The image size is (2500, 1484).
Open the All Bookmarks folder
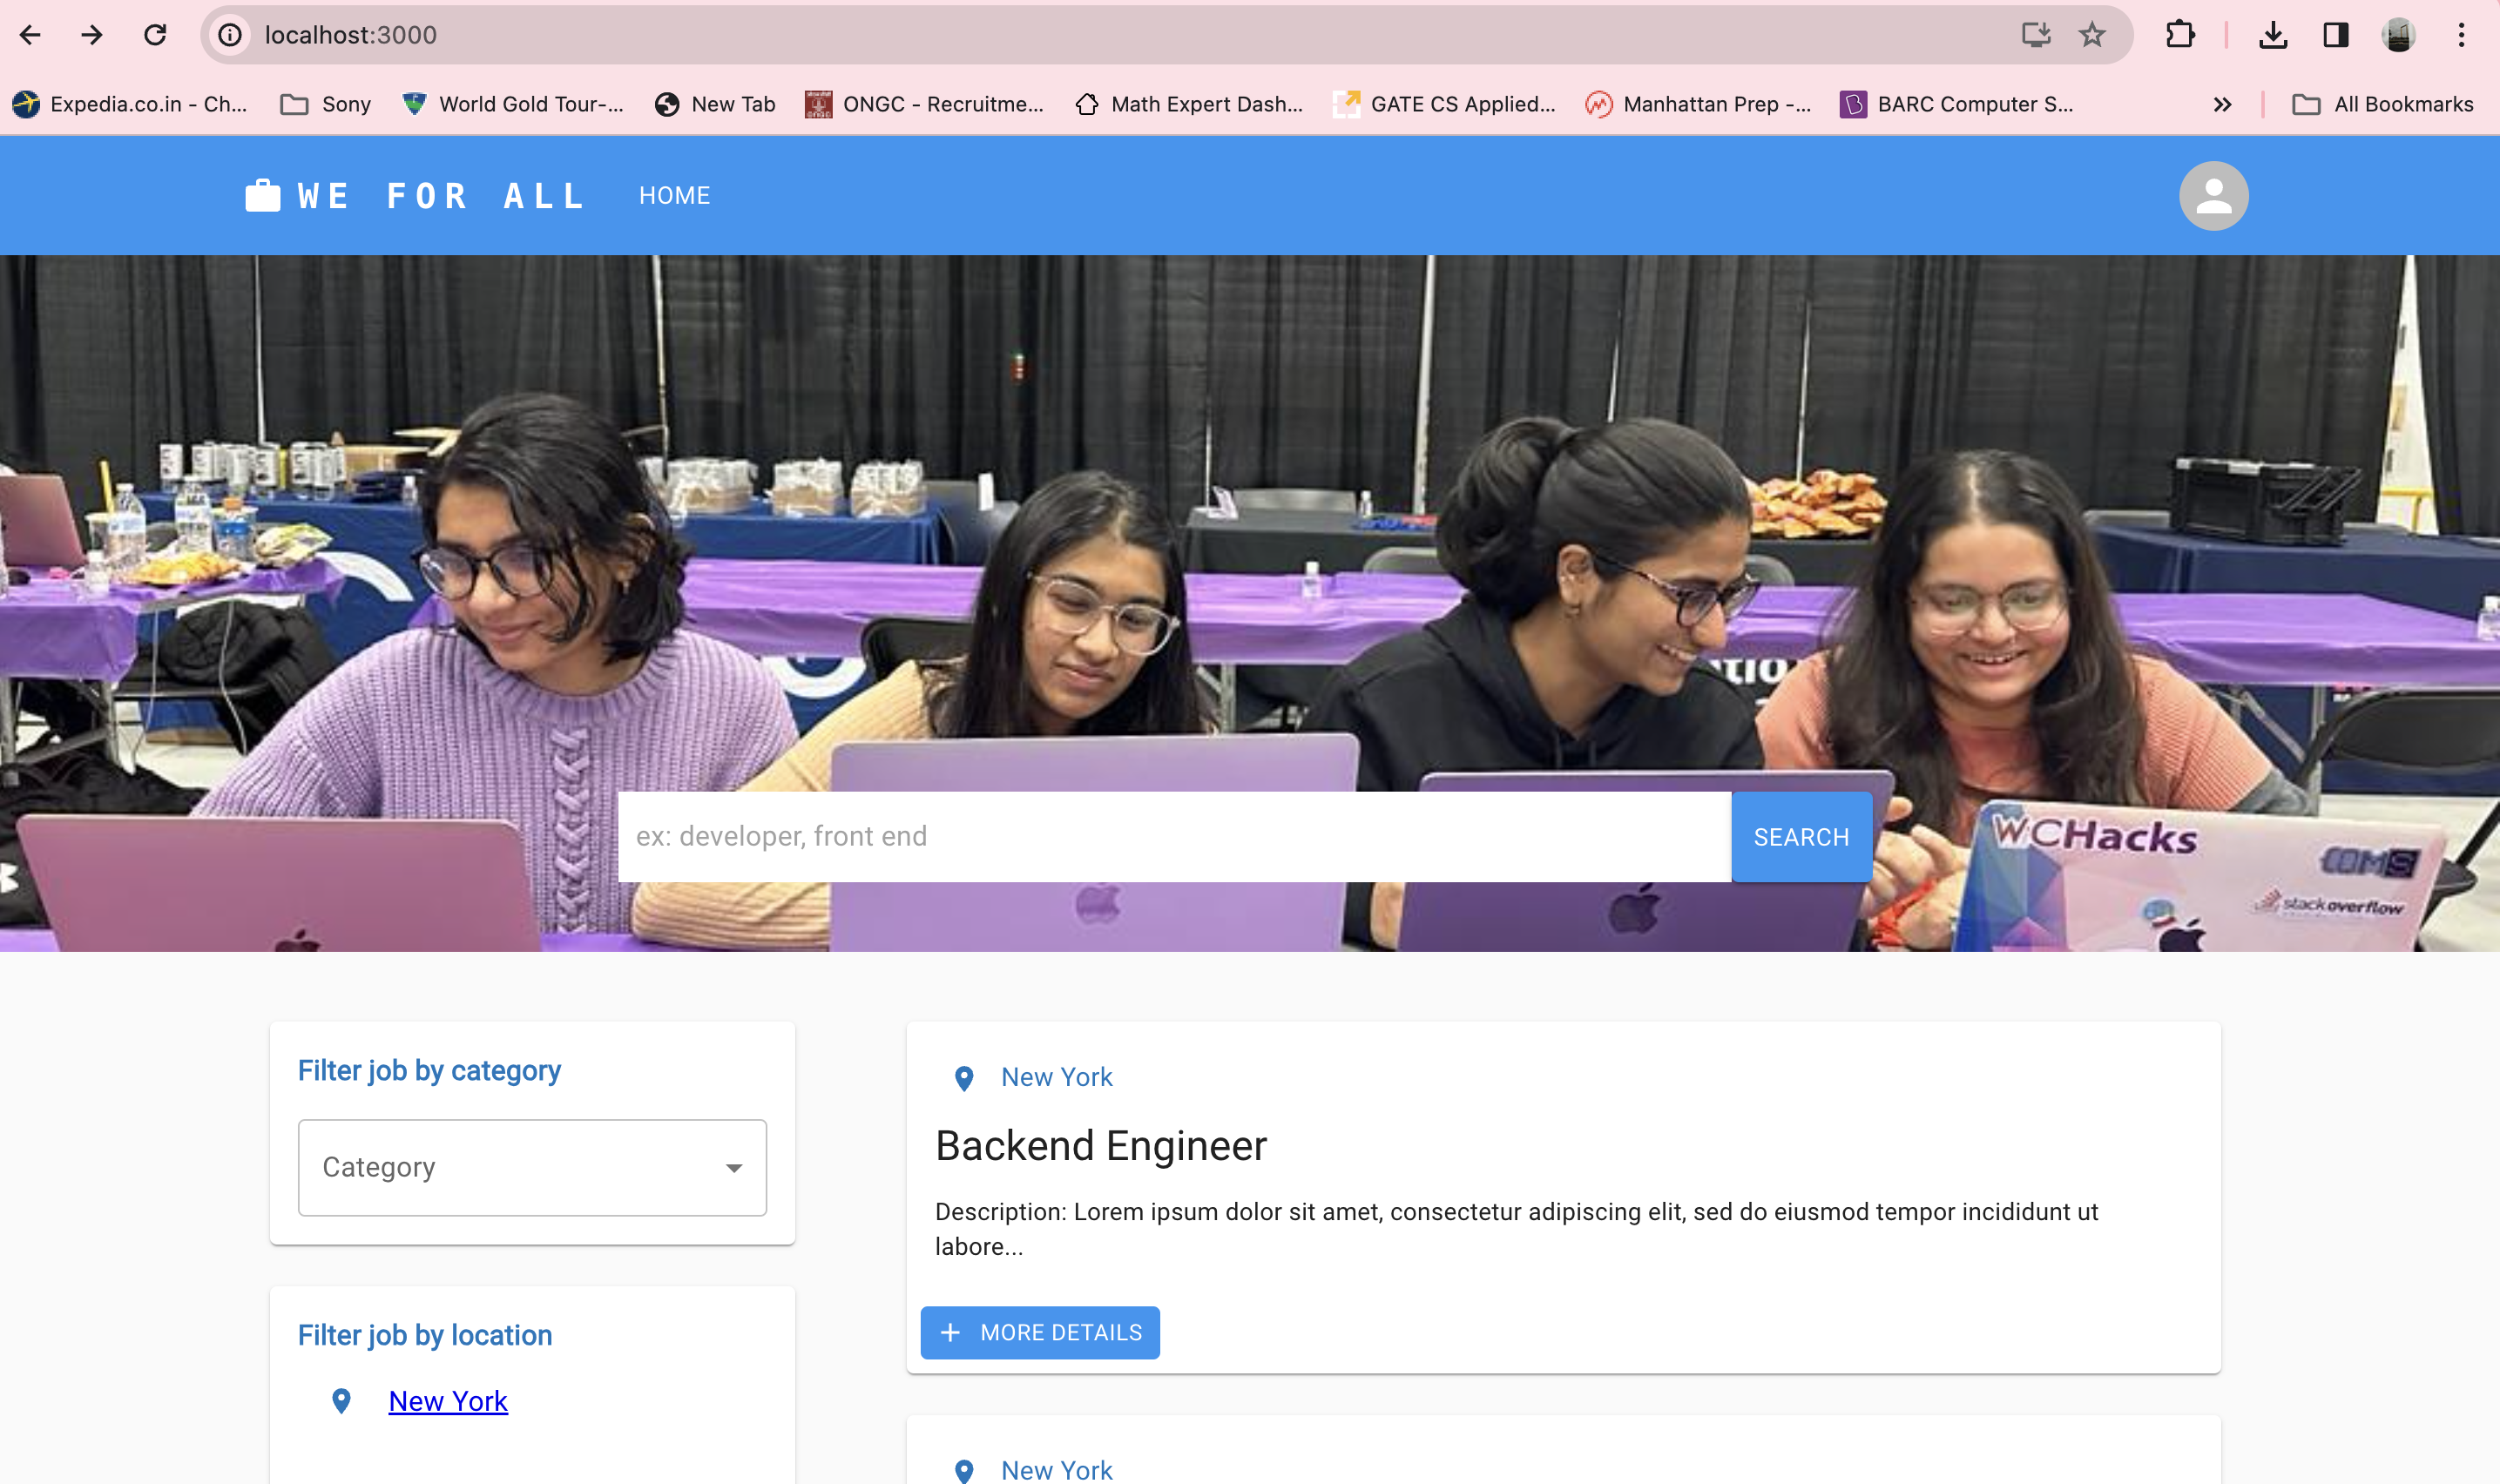[2383, 104]
